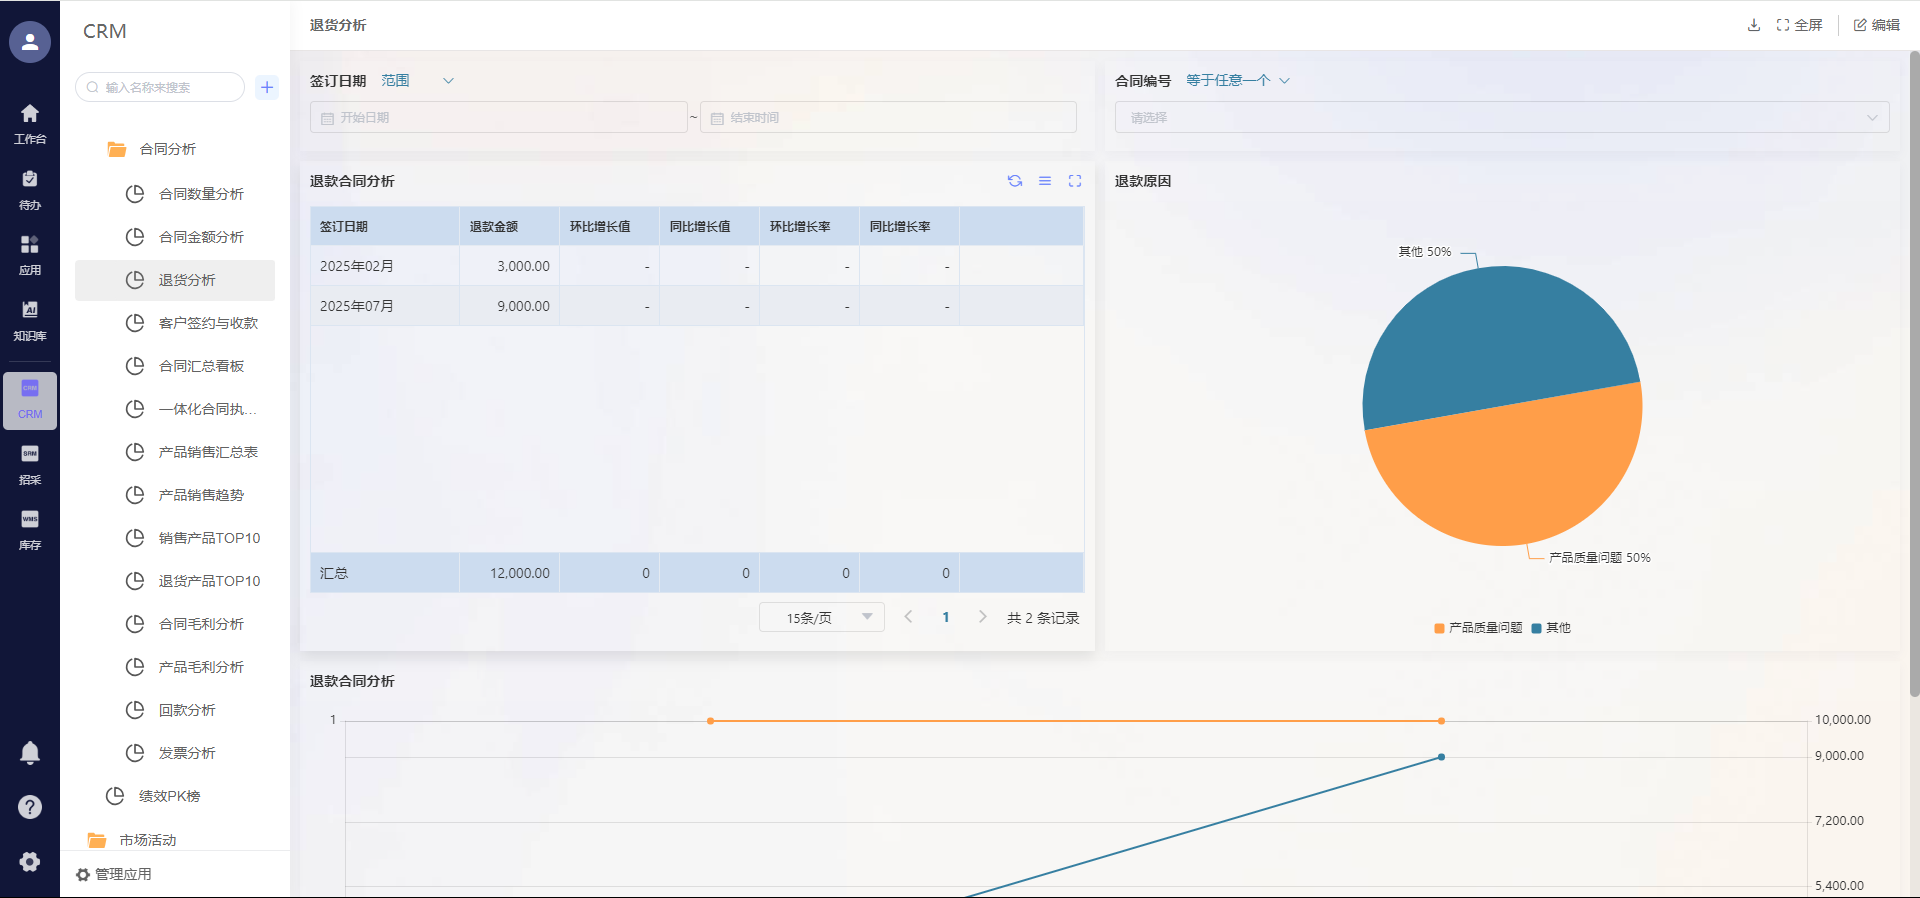Toggle 产品质量问题 legend item in pie chart
This screenshot has width=1920, height=898.
[x=1478, y=628]
